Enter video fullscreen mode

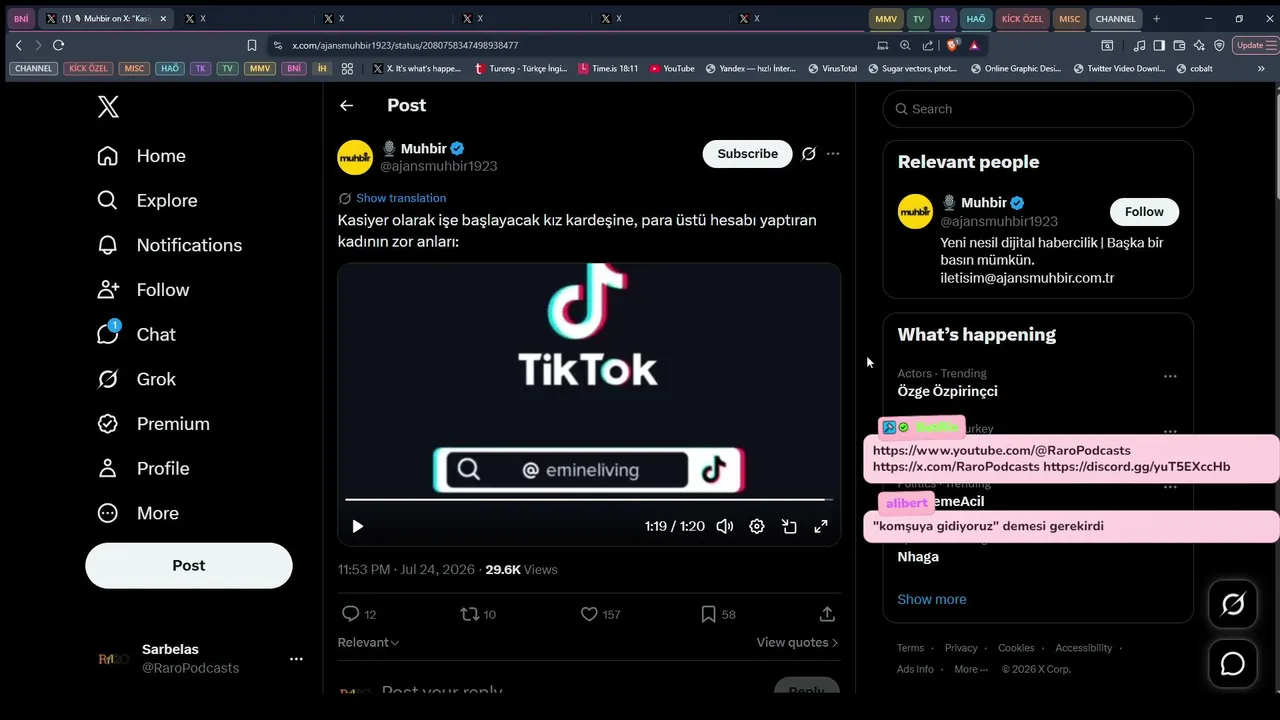click(x=821, y=527)
